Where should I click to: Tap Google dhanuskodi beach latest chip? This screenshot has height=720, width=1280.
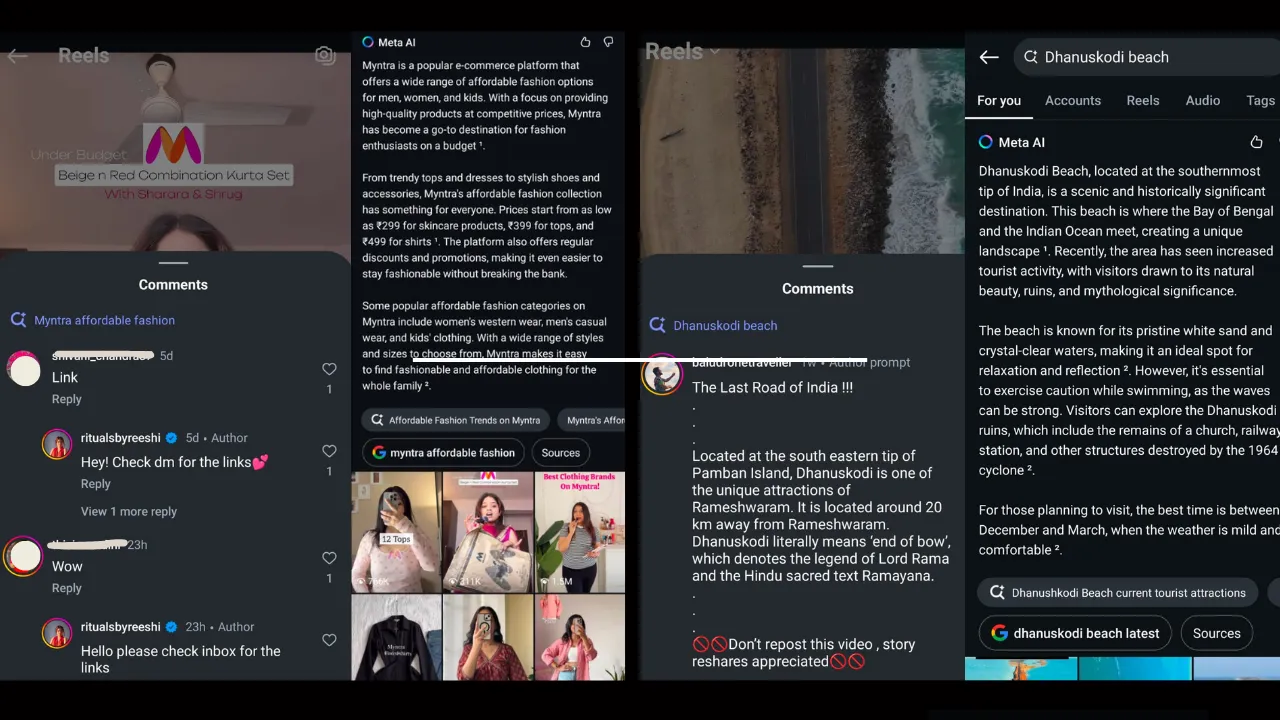[1075, 633]
